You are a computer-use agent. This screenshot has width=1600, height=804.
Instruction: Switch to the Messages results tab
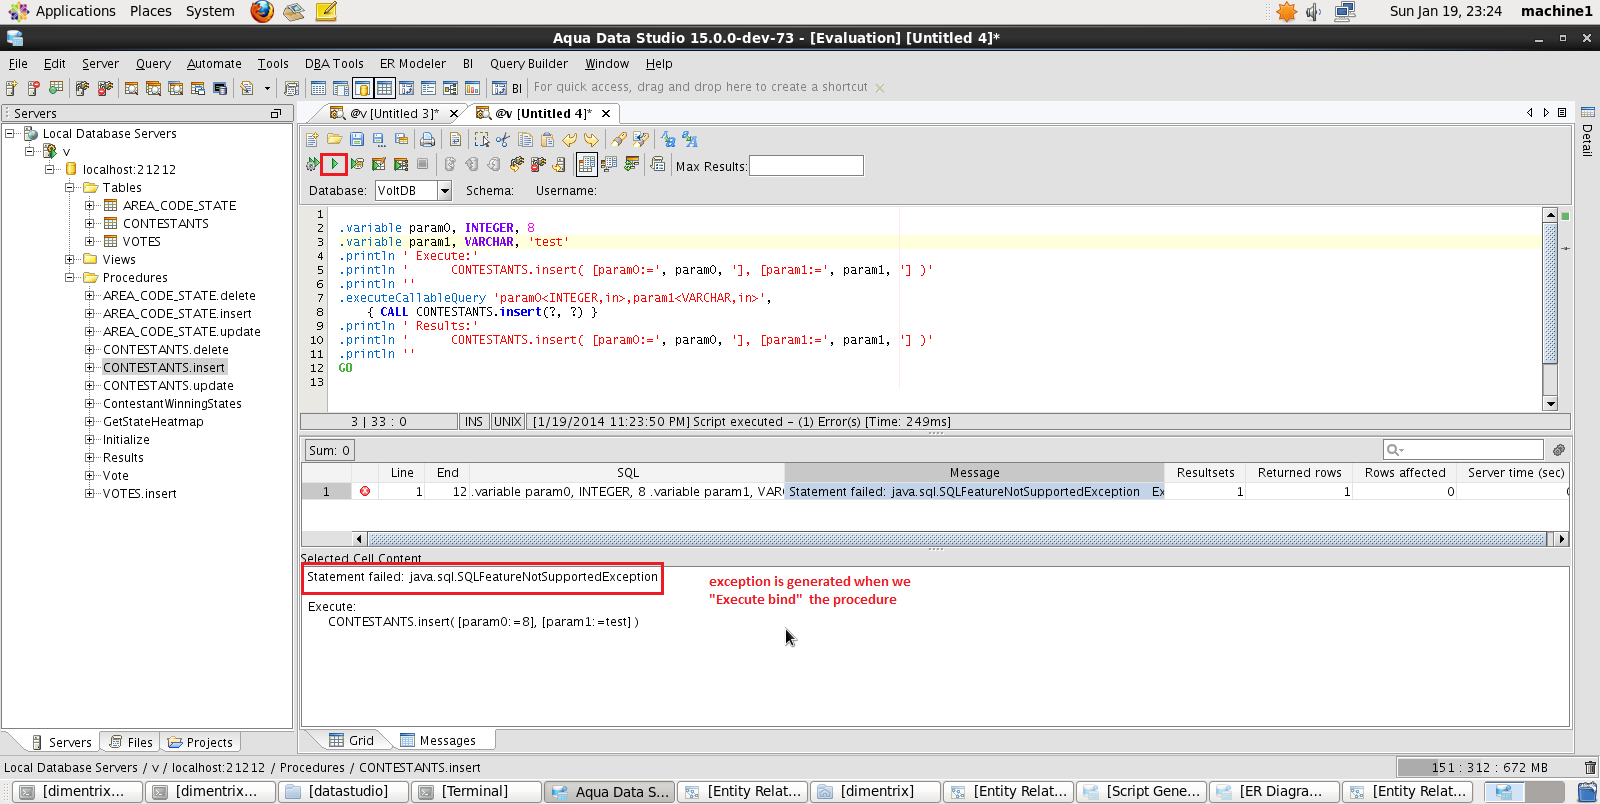[x=438, y=741]
